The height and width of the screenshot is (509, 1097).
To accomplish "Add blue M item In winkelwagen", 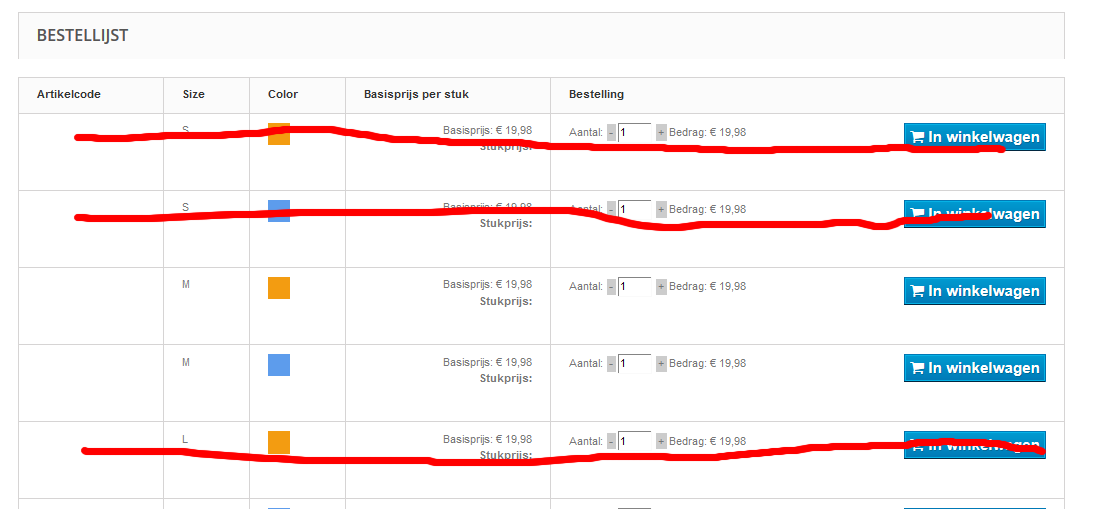I will [x=974, y=368].
